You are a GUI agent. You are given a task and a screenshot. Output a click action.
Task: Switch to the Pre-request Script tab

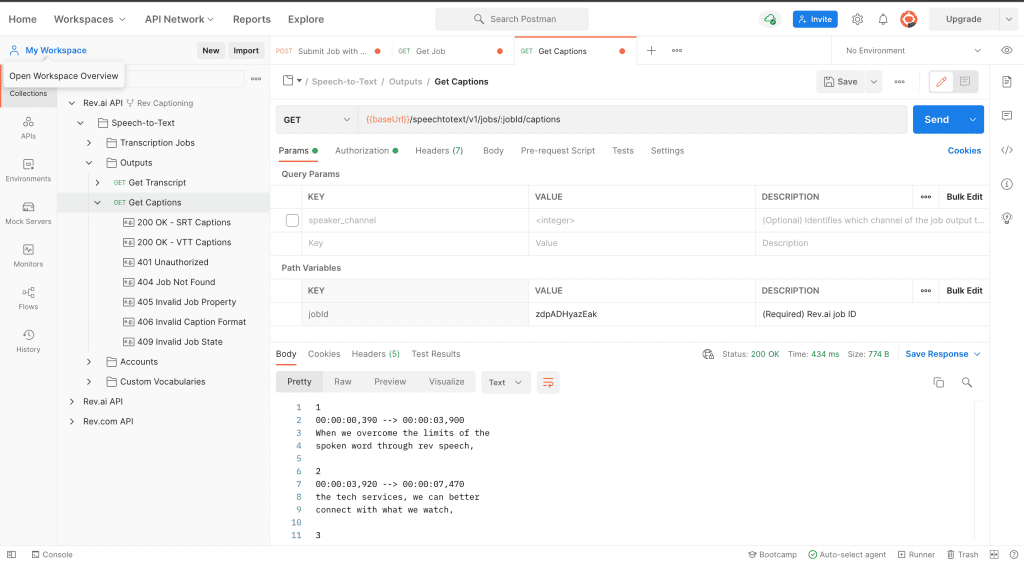click(558, 150)
